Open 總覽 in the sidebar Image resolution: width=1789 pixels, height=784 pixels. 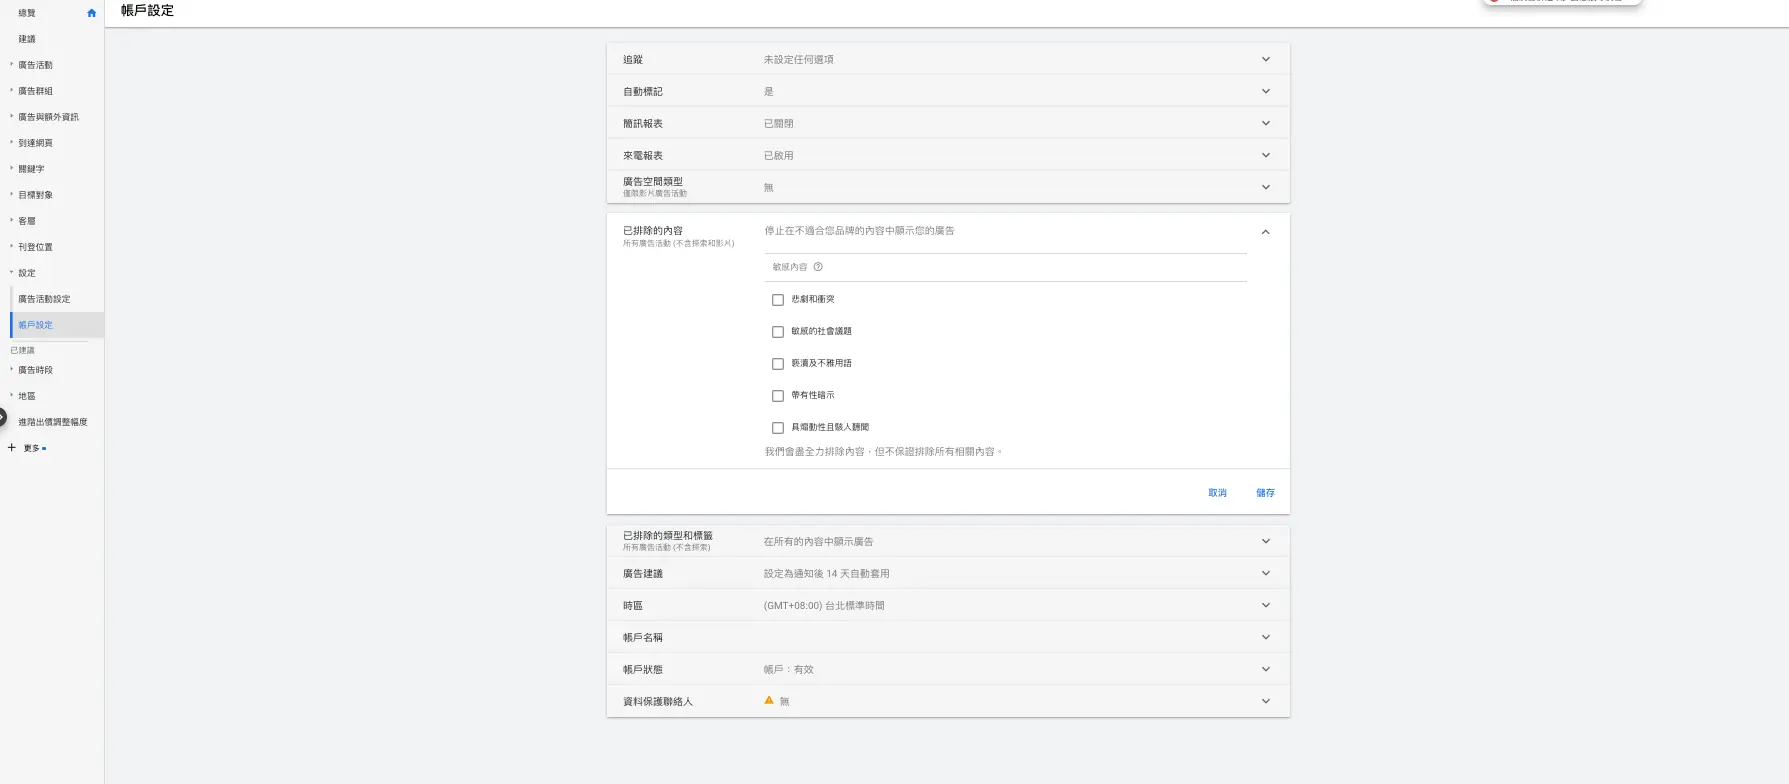click(x=27, y=13)
